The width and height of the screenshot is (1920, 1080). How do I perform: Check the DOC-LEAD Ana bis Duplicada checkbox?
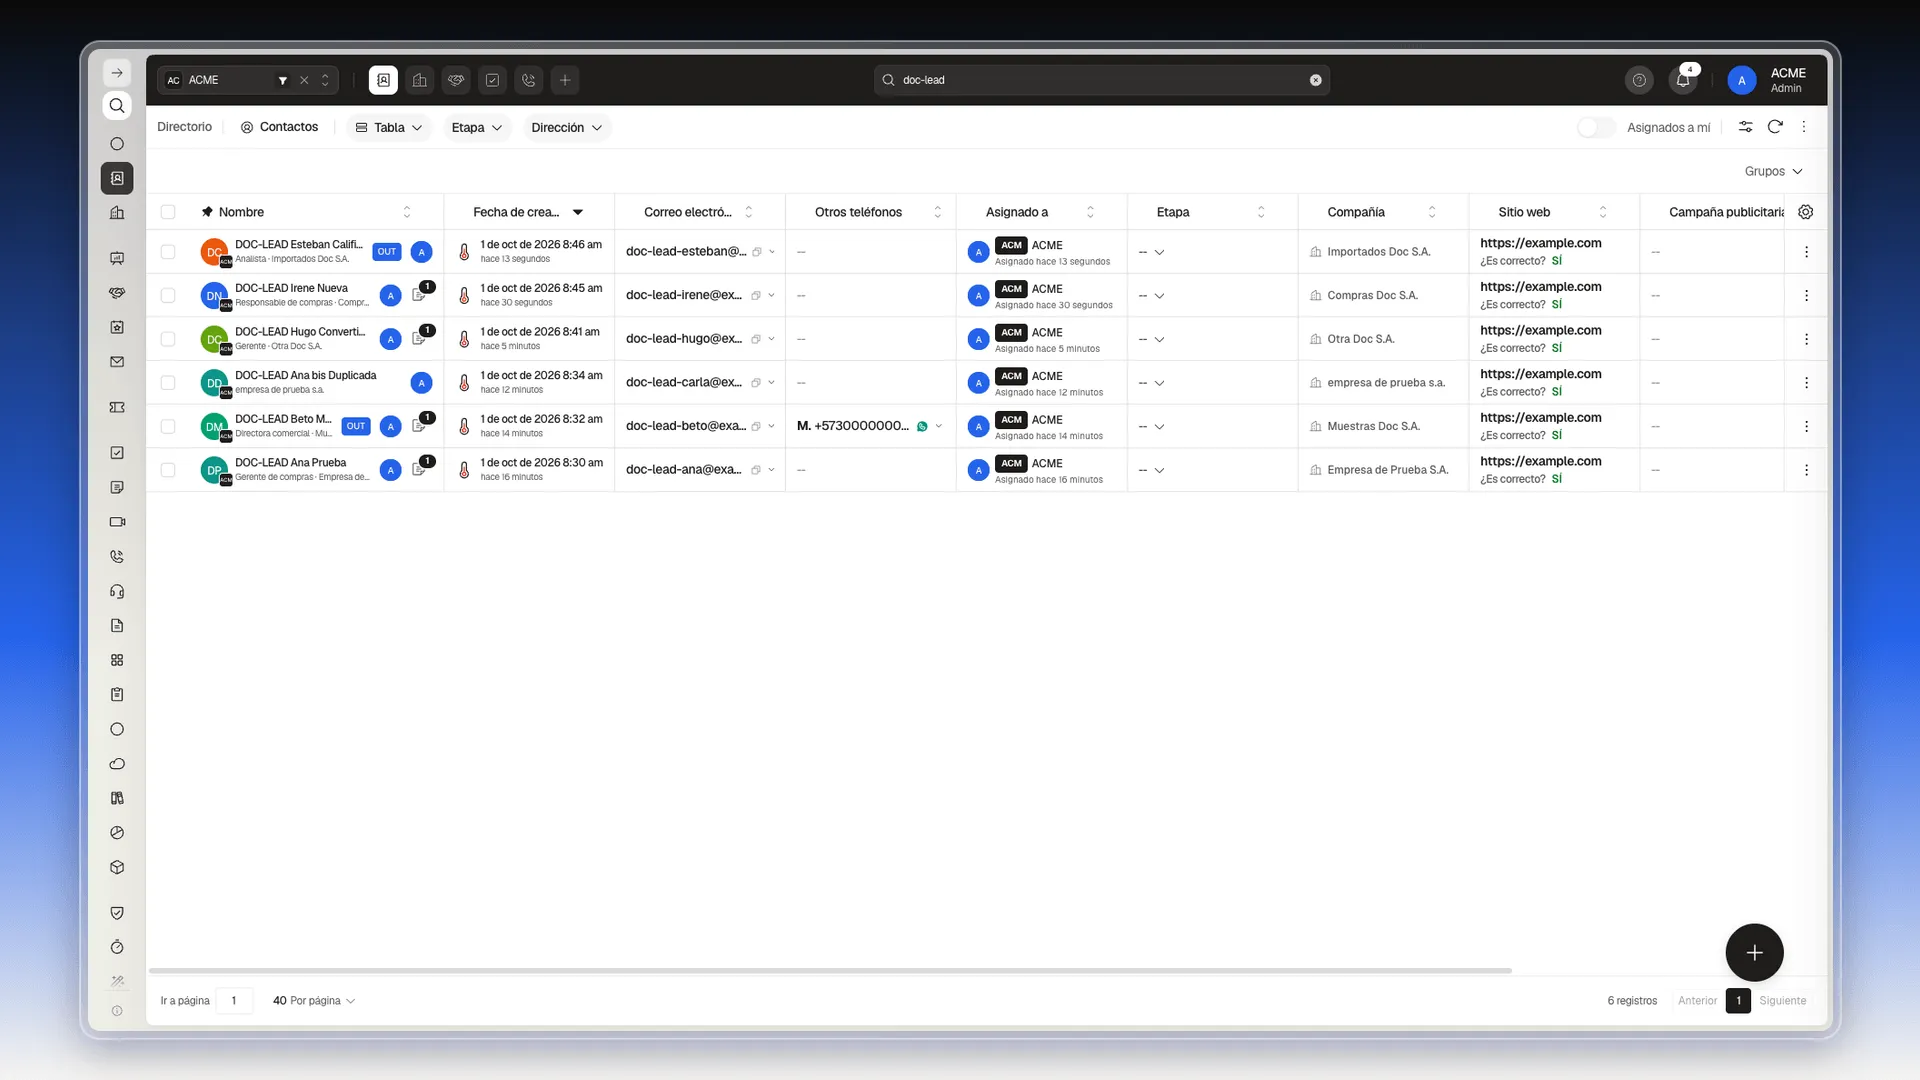point(168,383)
